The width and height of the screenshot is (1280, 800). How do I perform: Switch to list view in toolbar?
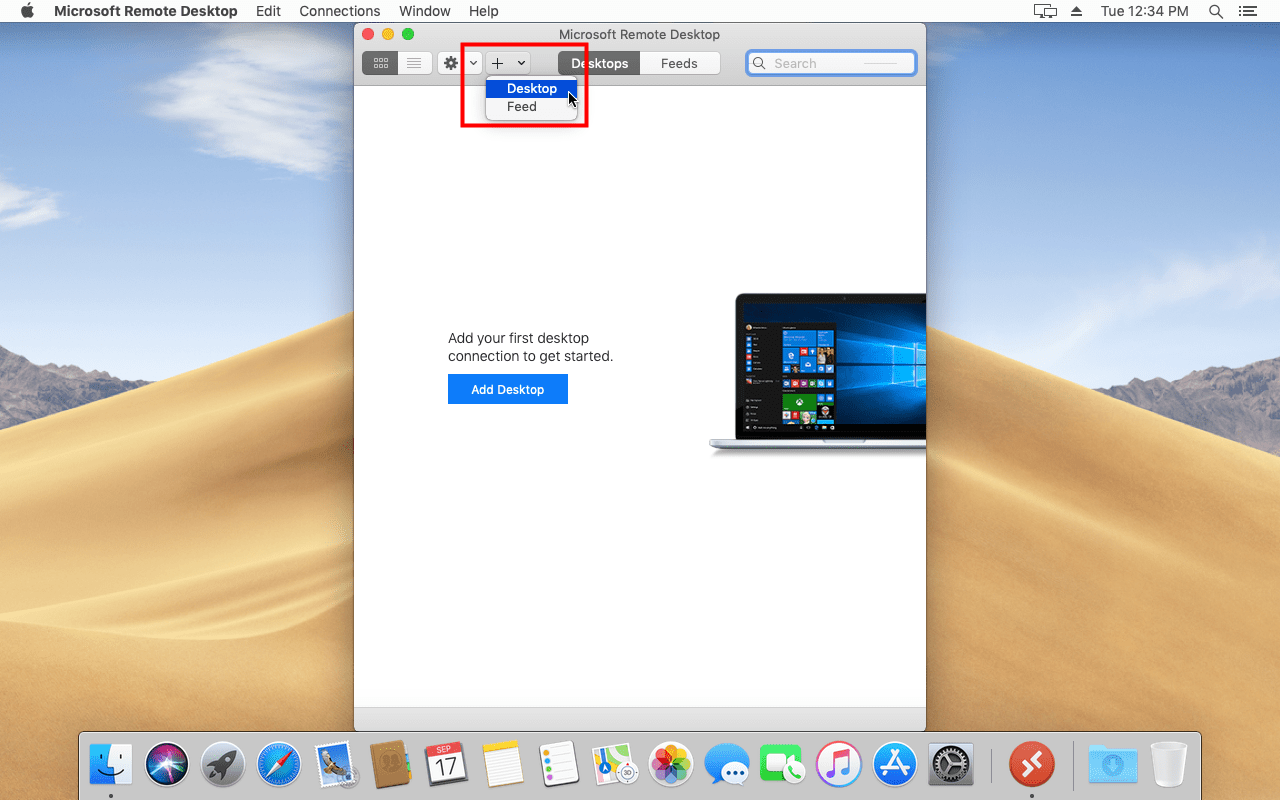414,63
